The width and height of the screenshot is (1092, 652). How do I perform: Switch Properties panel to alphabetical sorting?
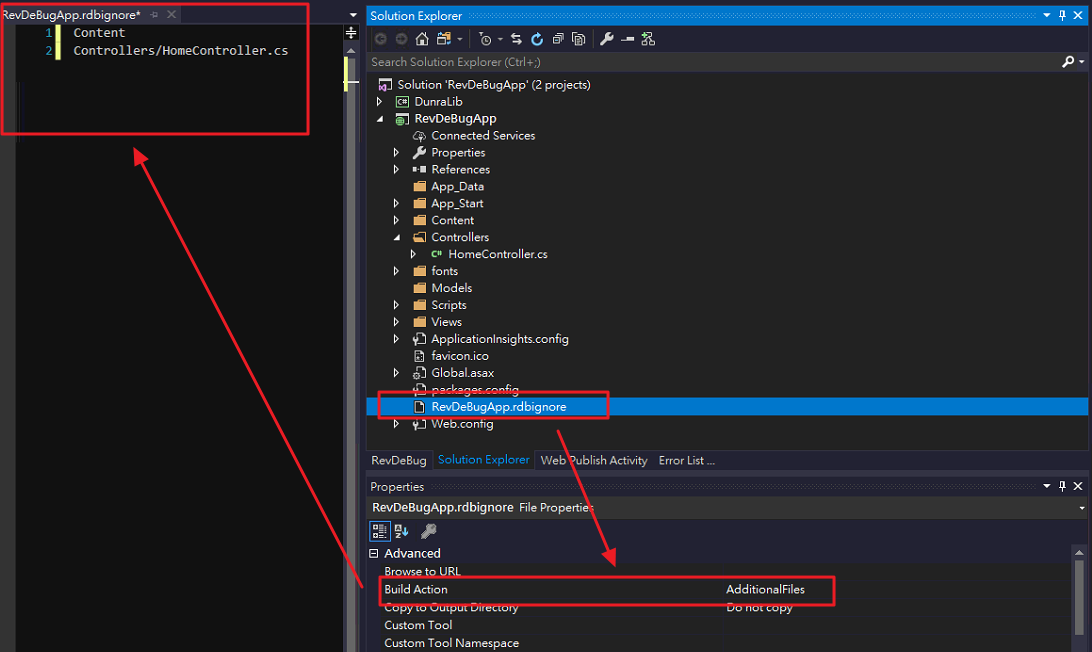coord(403,531)
